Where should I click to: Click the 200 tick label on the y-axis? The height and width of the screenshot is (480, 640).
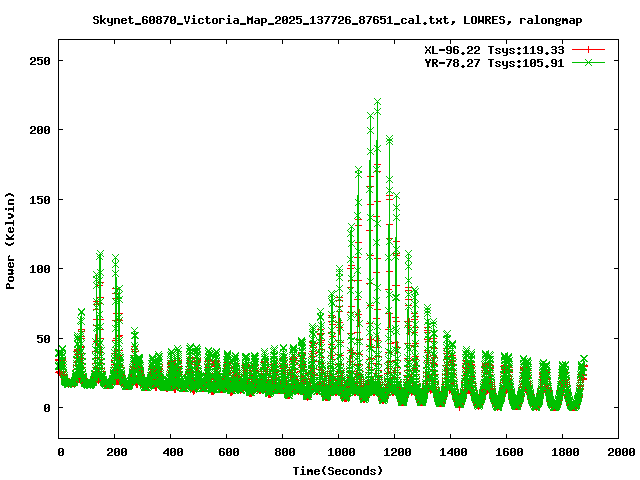click(40, 130)
